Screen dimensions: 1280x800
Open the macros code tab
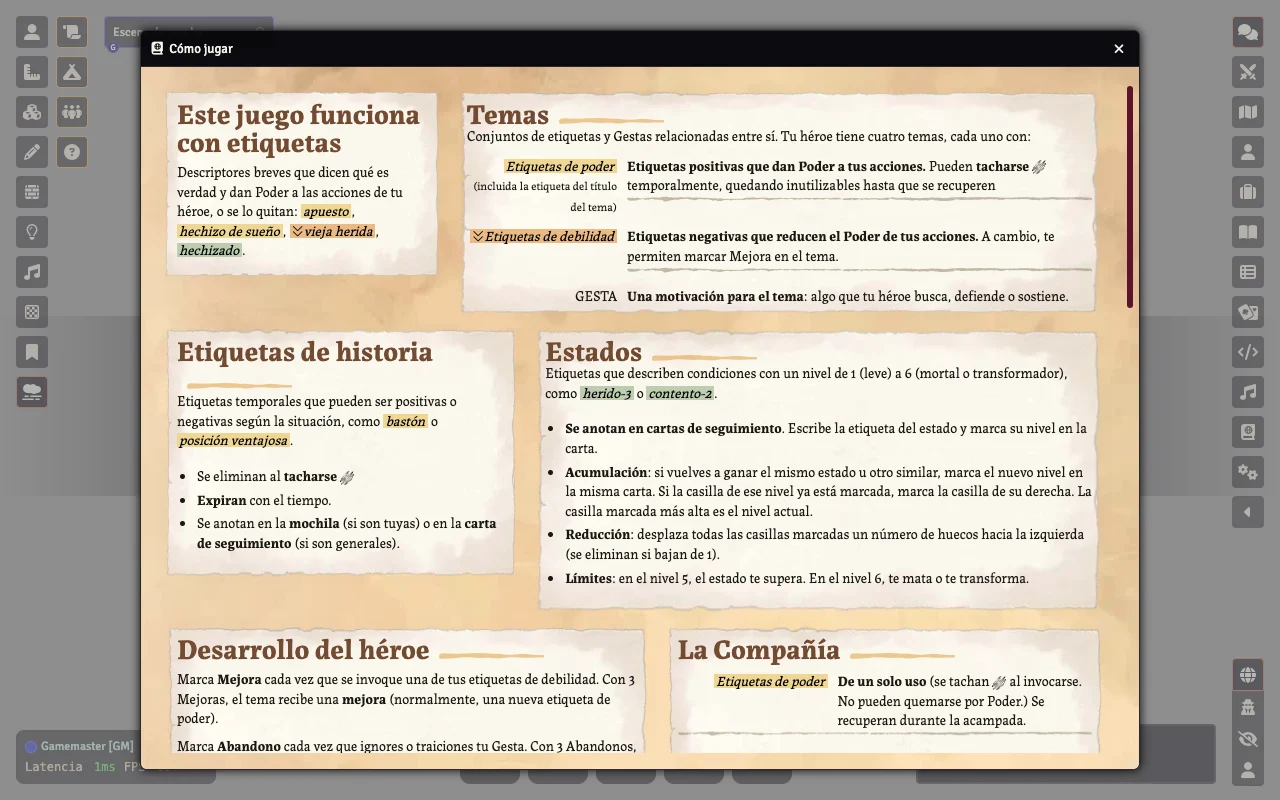1248,352
